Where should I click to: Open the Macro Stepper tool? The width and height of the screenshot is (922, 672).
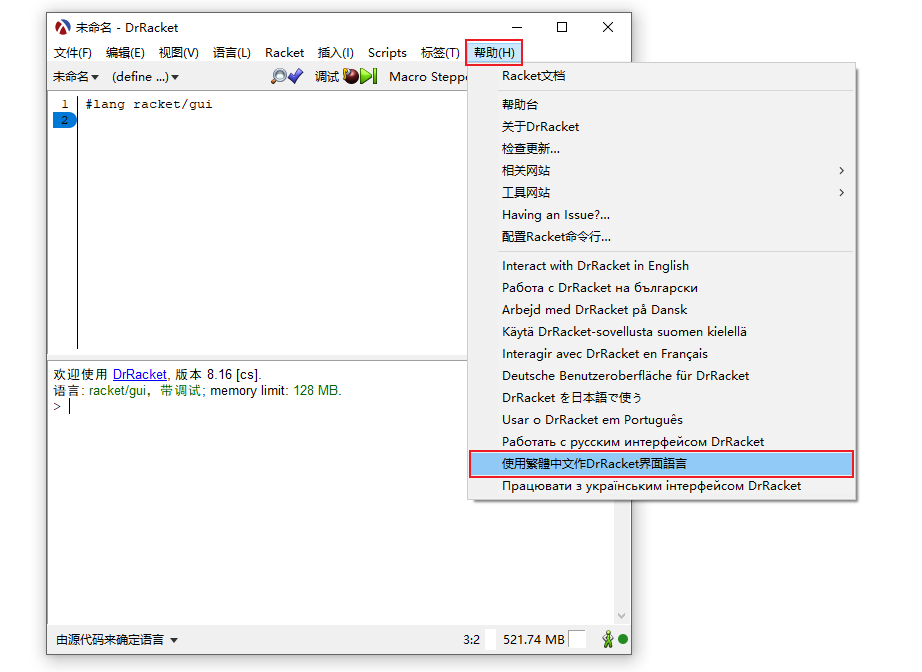coord(428,76)
